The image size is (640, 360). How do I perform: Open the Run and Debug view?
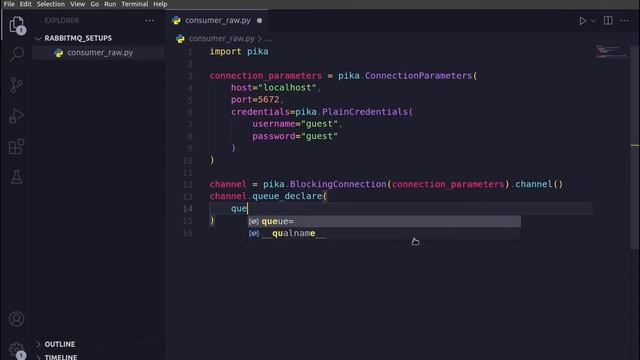(x=16, y=116)
